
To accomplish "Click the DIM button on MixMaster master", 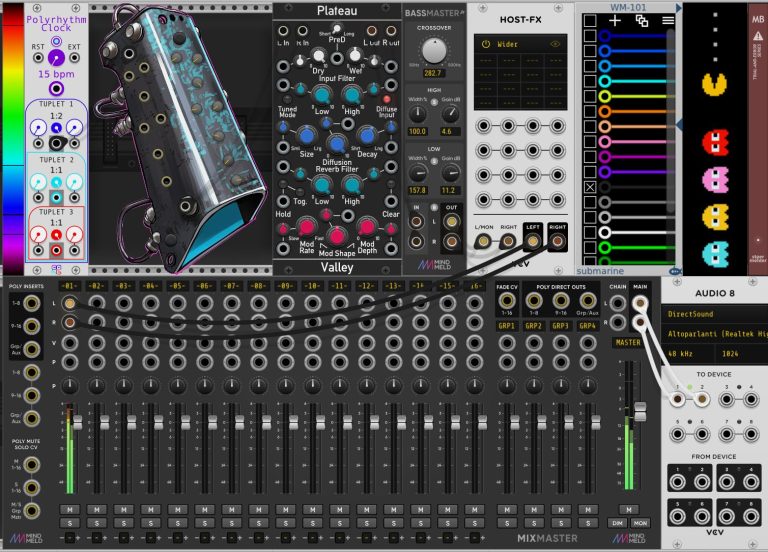I will [x=617, y=523].
